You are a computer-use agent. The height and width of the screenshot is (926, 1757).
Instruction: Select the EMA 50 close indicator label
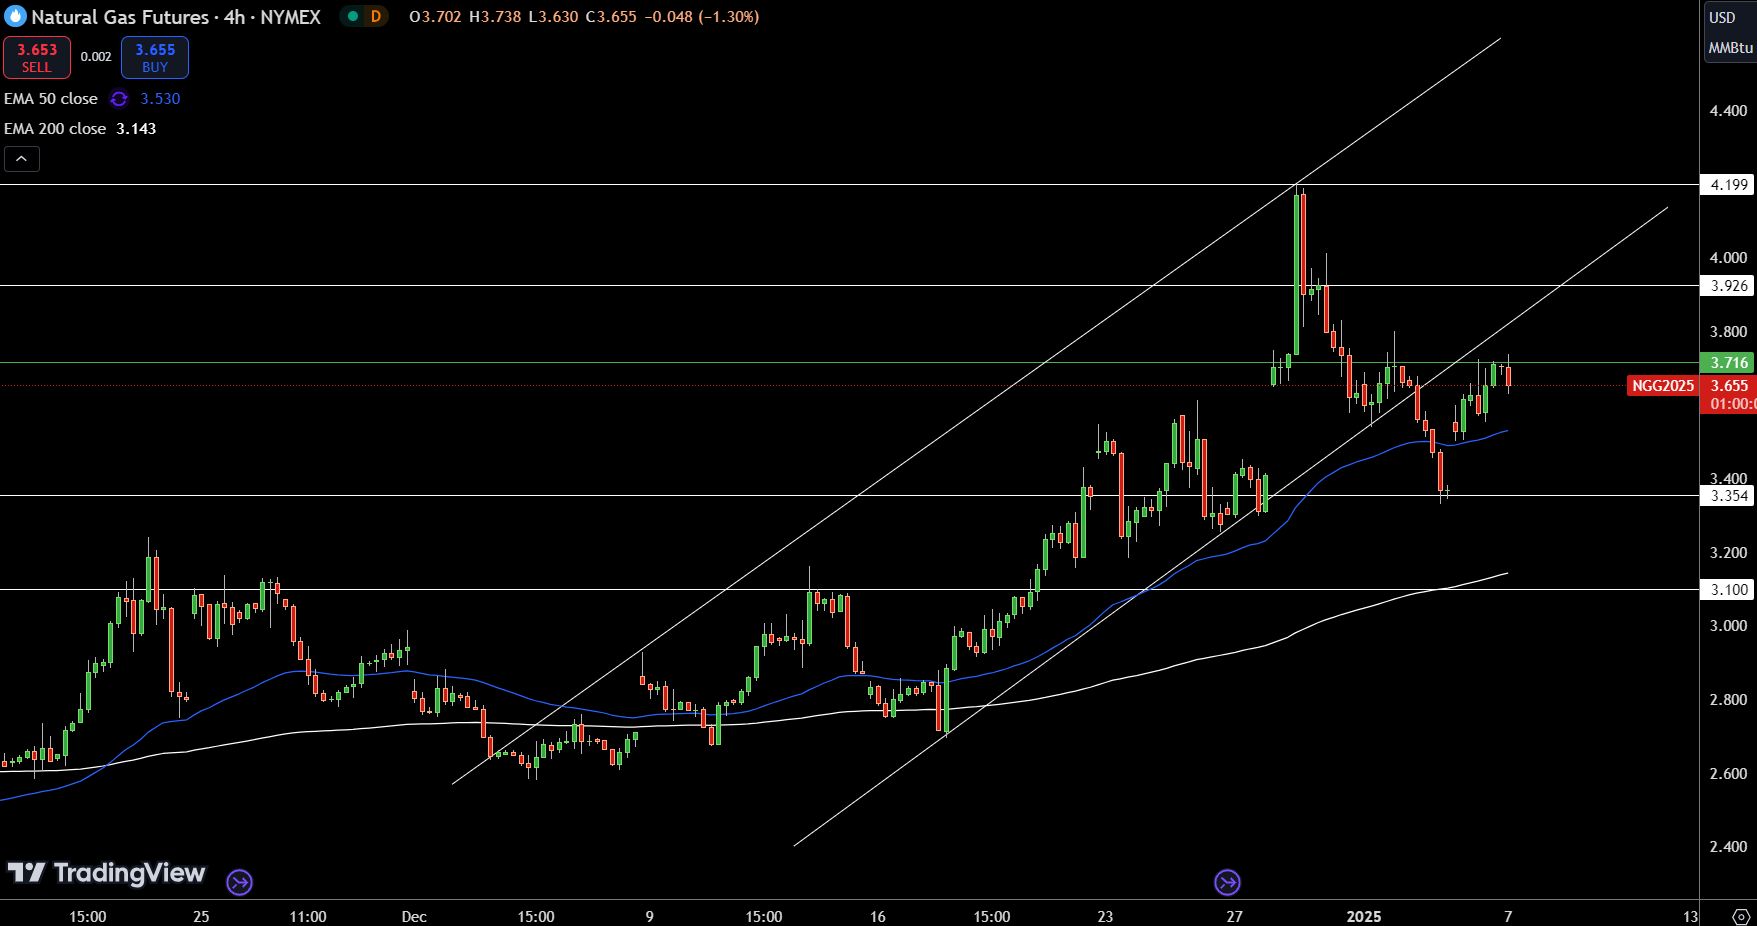click(51, 99)
